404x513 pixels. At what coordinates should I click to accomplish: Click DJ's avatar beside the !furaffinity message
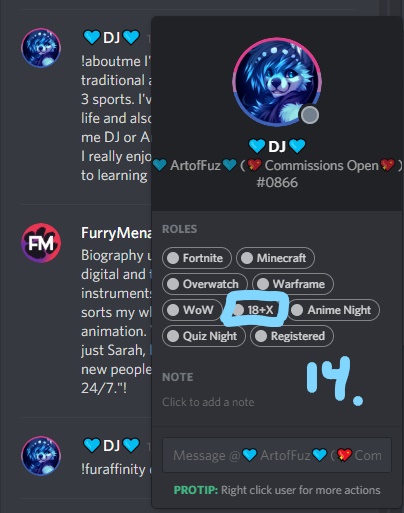click(x=41, y=456)
